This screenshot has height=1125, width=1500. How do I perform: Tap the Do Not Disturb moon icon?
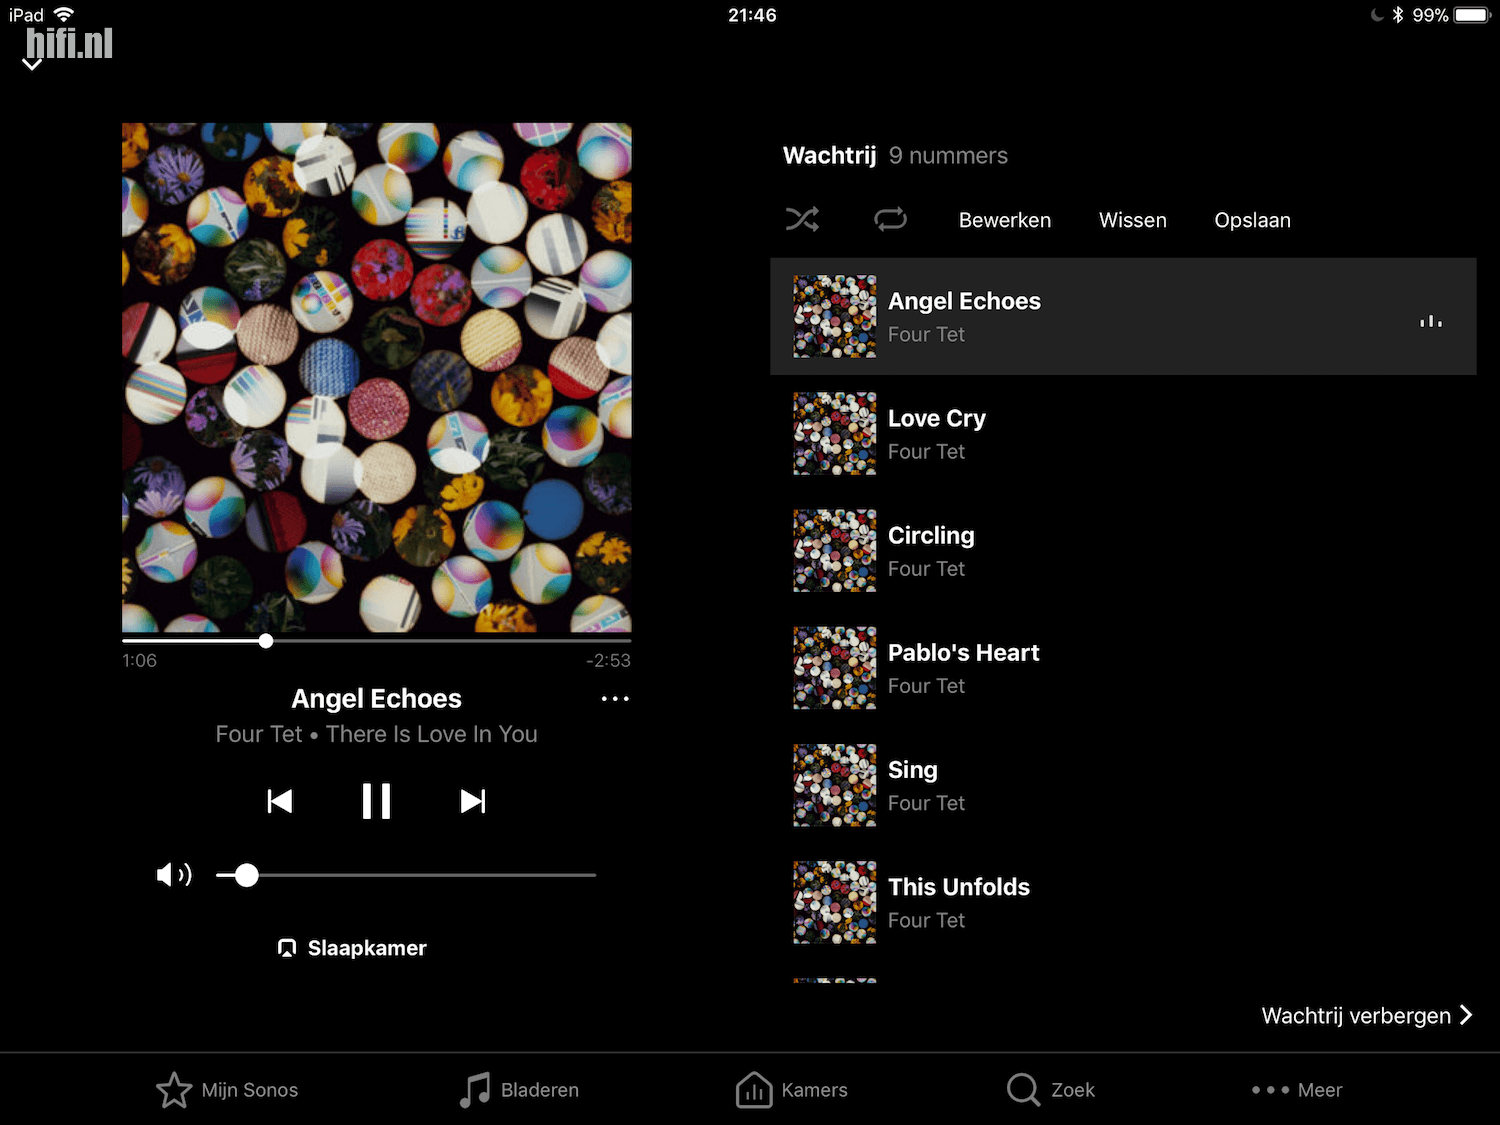point(1378,15)
